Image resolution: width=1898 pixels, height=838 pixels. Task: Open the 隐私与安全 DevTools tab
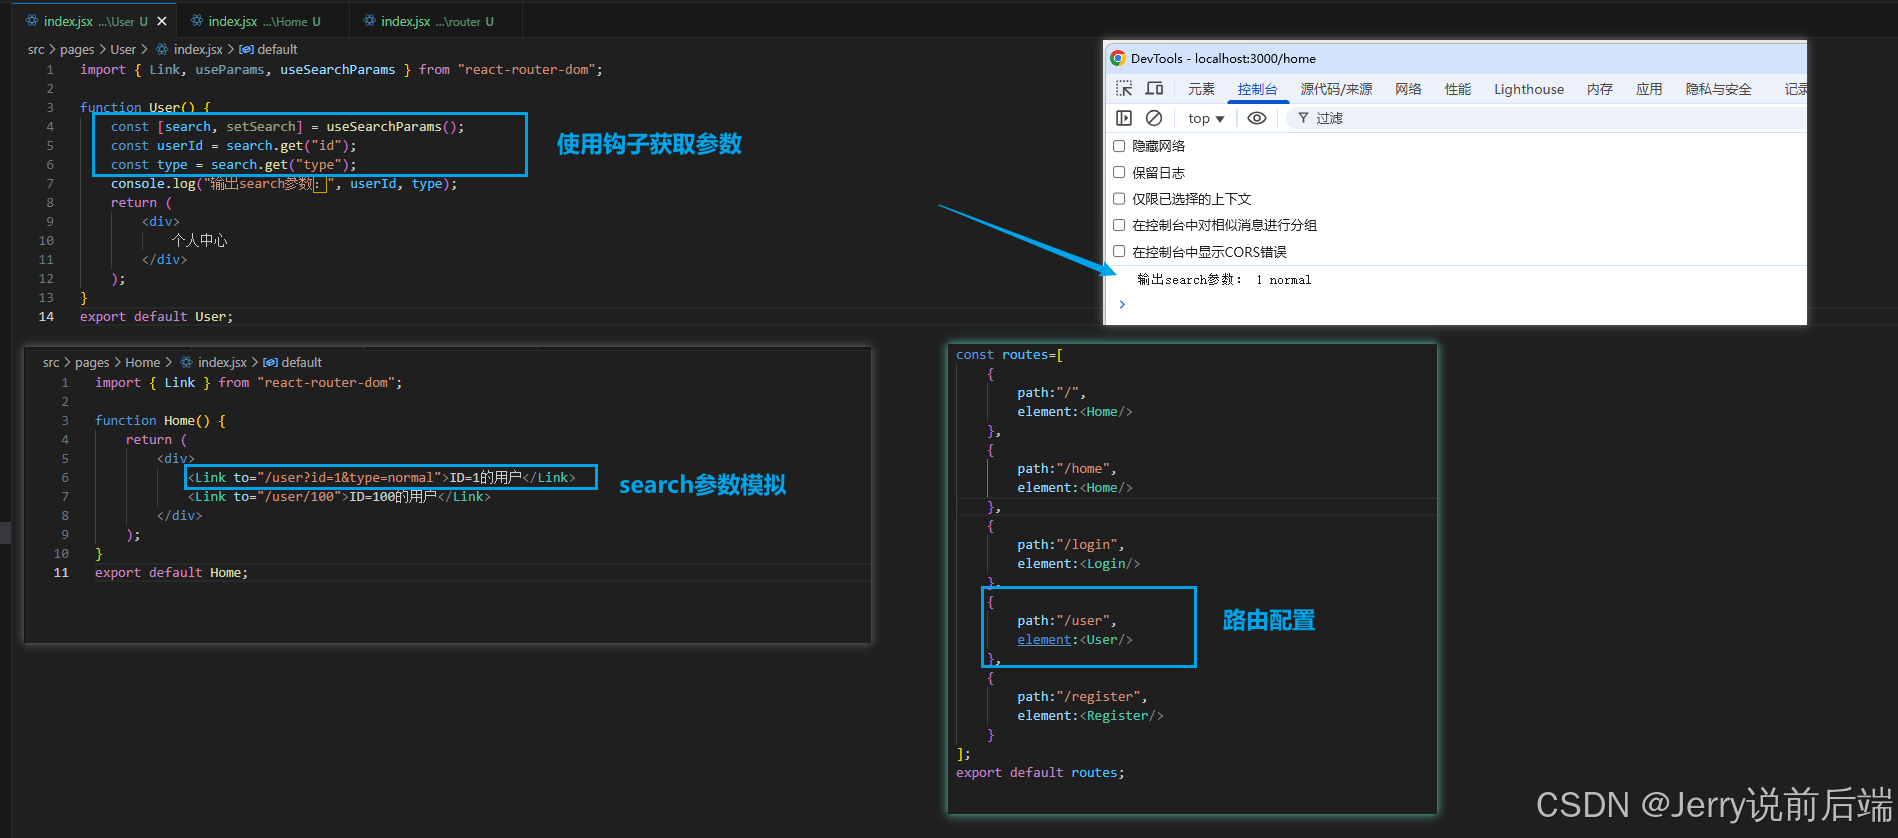click(x=1718, y=89)
